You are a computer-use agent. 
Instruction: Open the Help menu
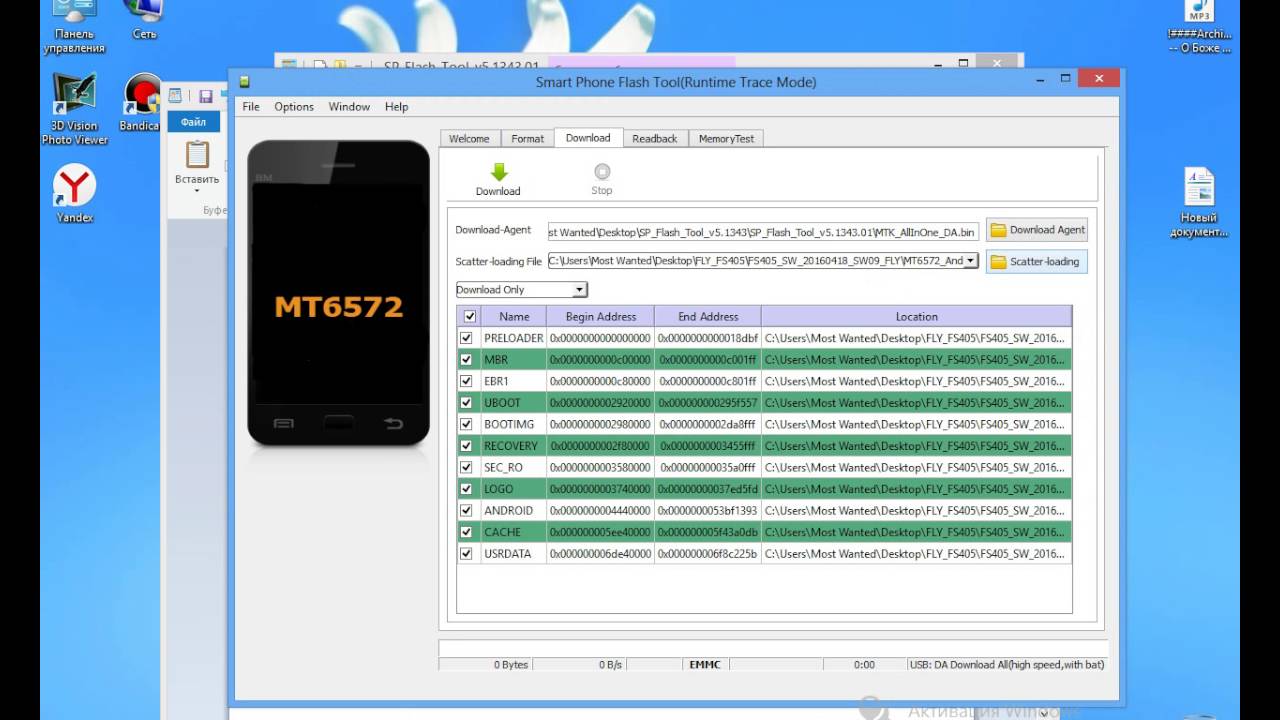[x=396, y=107]
